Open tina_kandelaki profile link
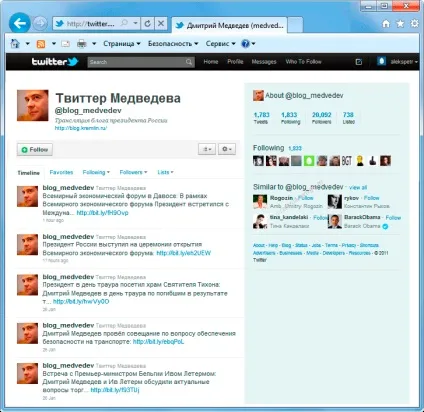The image size is (424, 412). pyautogui.click(x=289, y=217)
